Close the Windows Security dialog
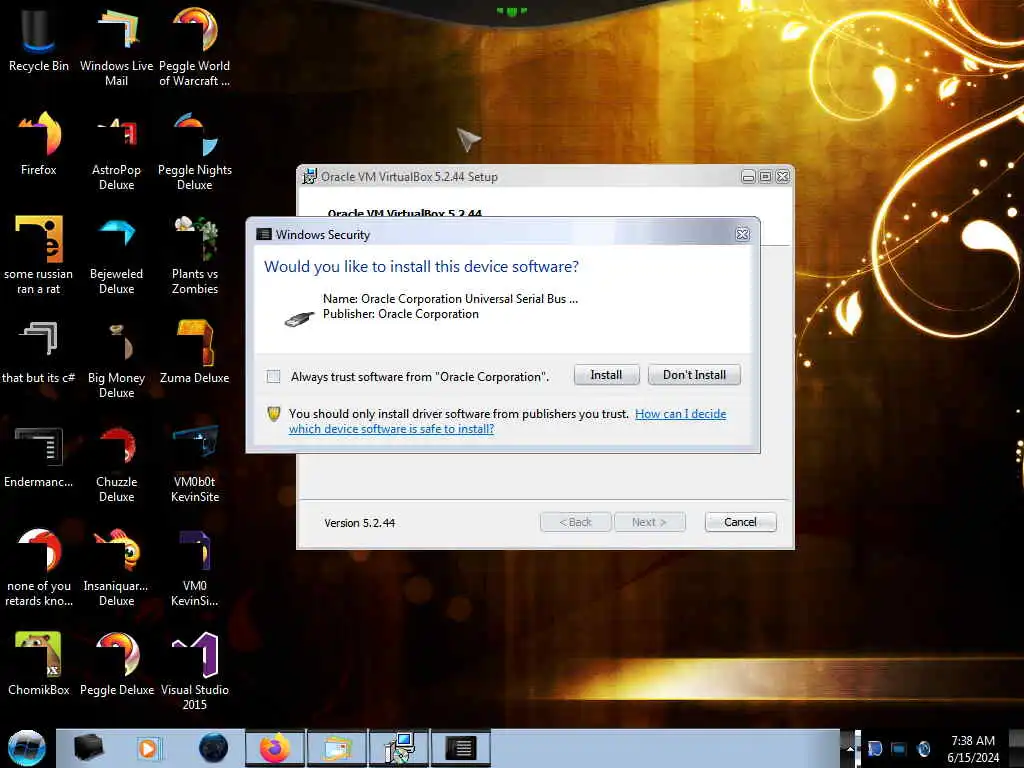The image size is (1024, 768). (x=743, y=234)
